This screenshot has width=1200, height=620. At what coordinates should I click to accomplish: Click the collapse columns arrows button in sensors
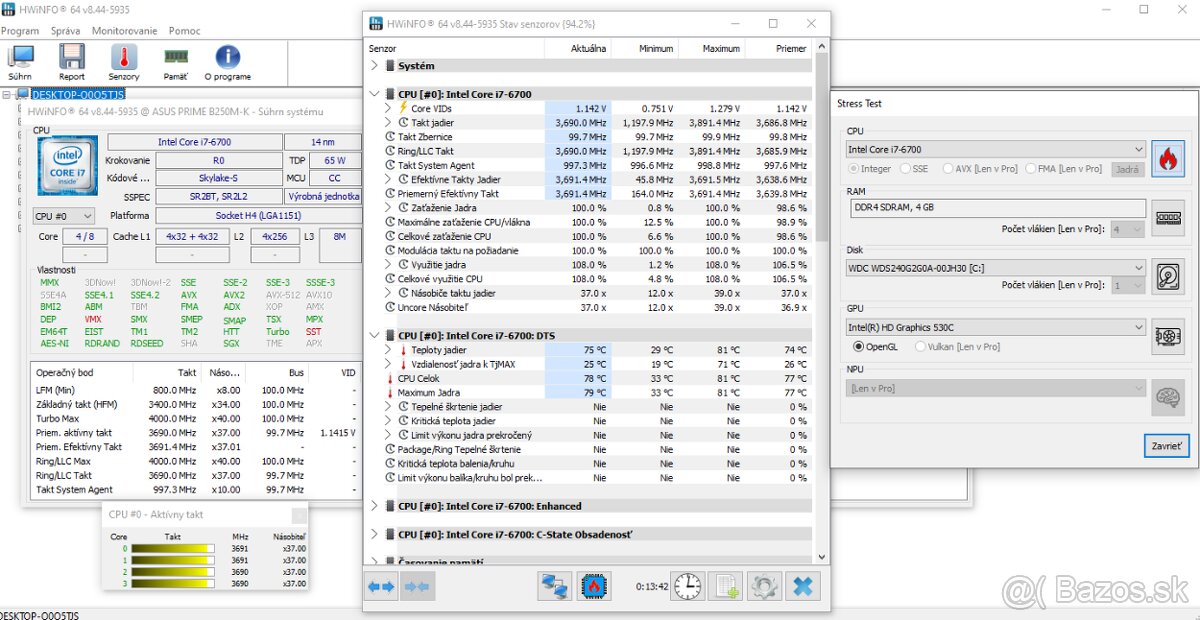coord(416,587)
